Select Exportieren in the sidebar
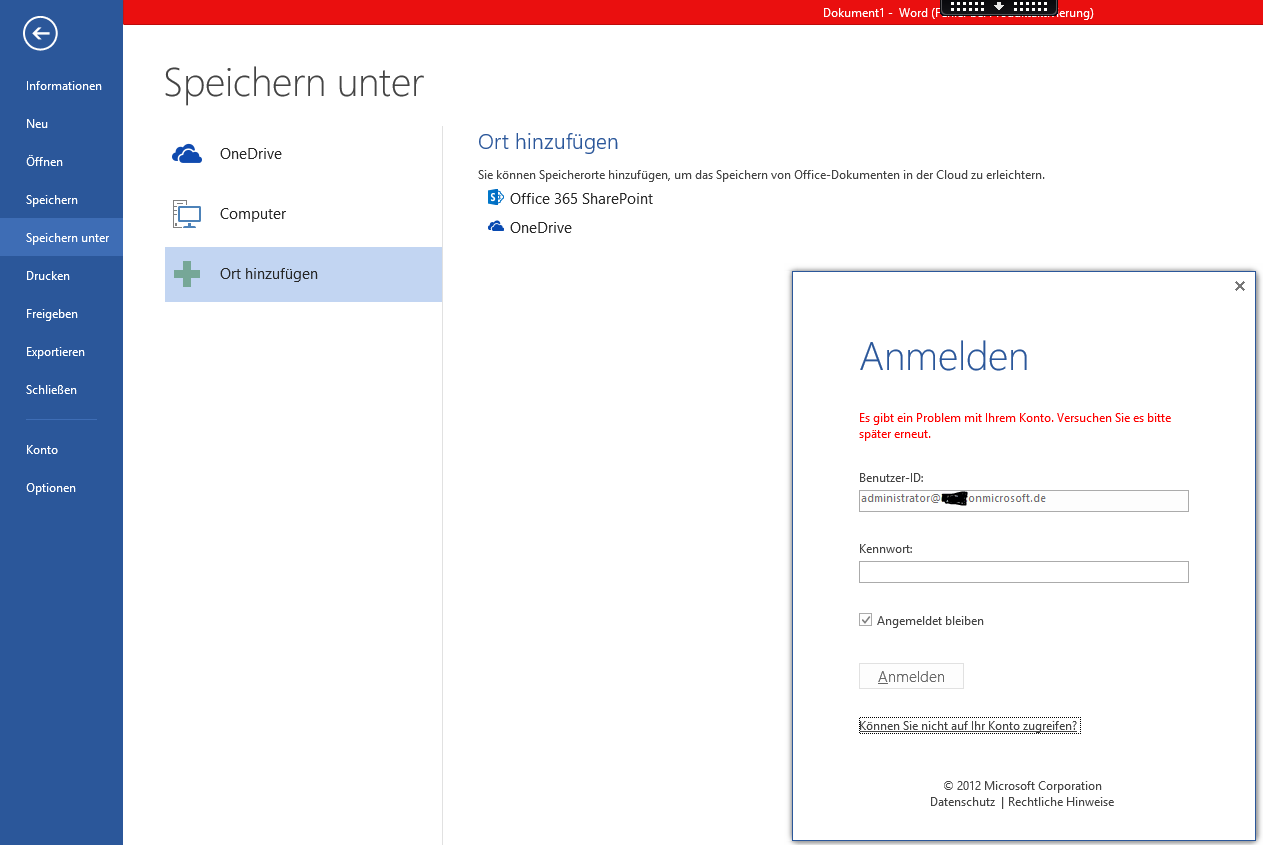This screenshot has height=845, width=1263. coord(62,352)
